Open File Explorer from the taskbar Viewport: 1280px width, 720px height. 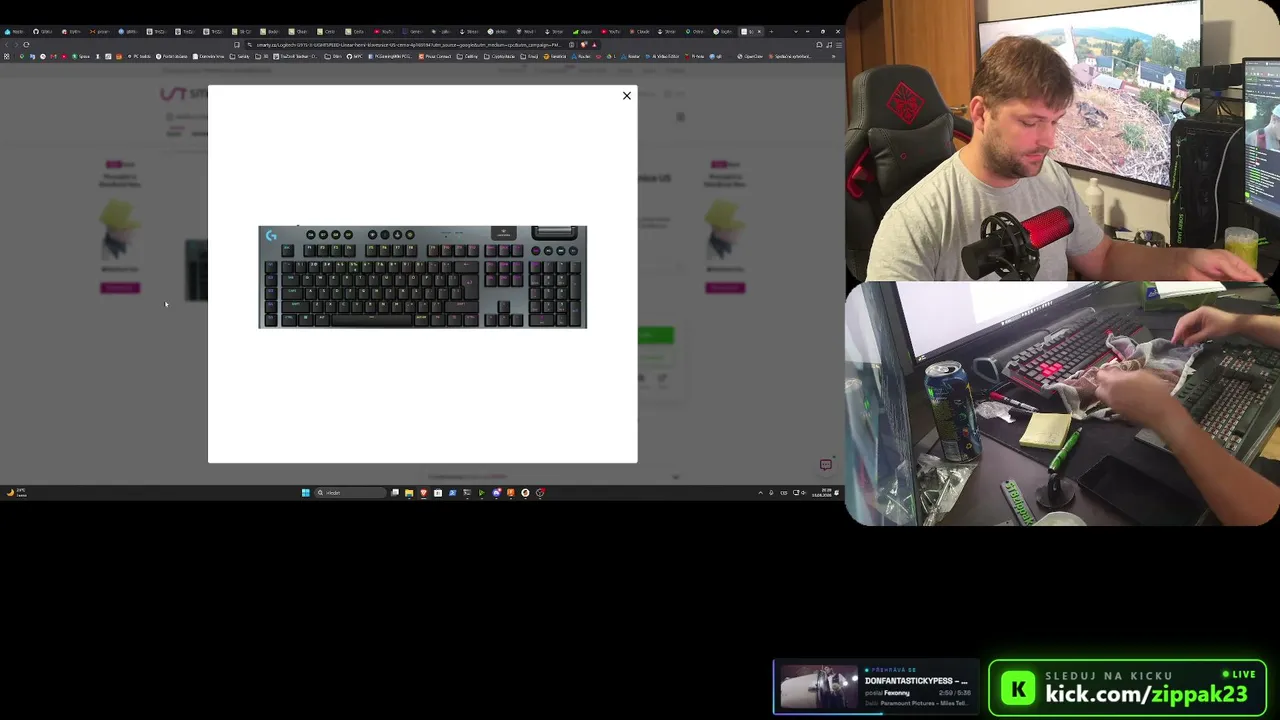[x=409, y=493]
